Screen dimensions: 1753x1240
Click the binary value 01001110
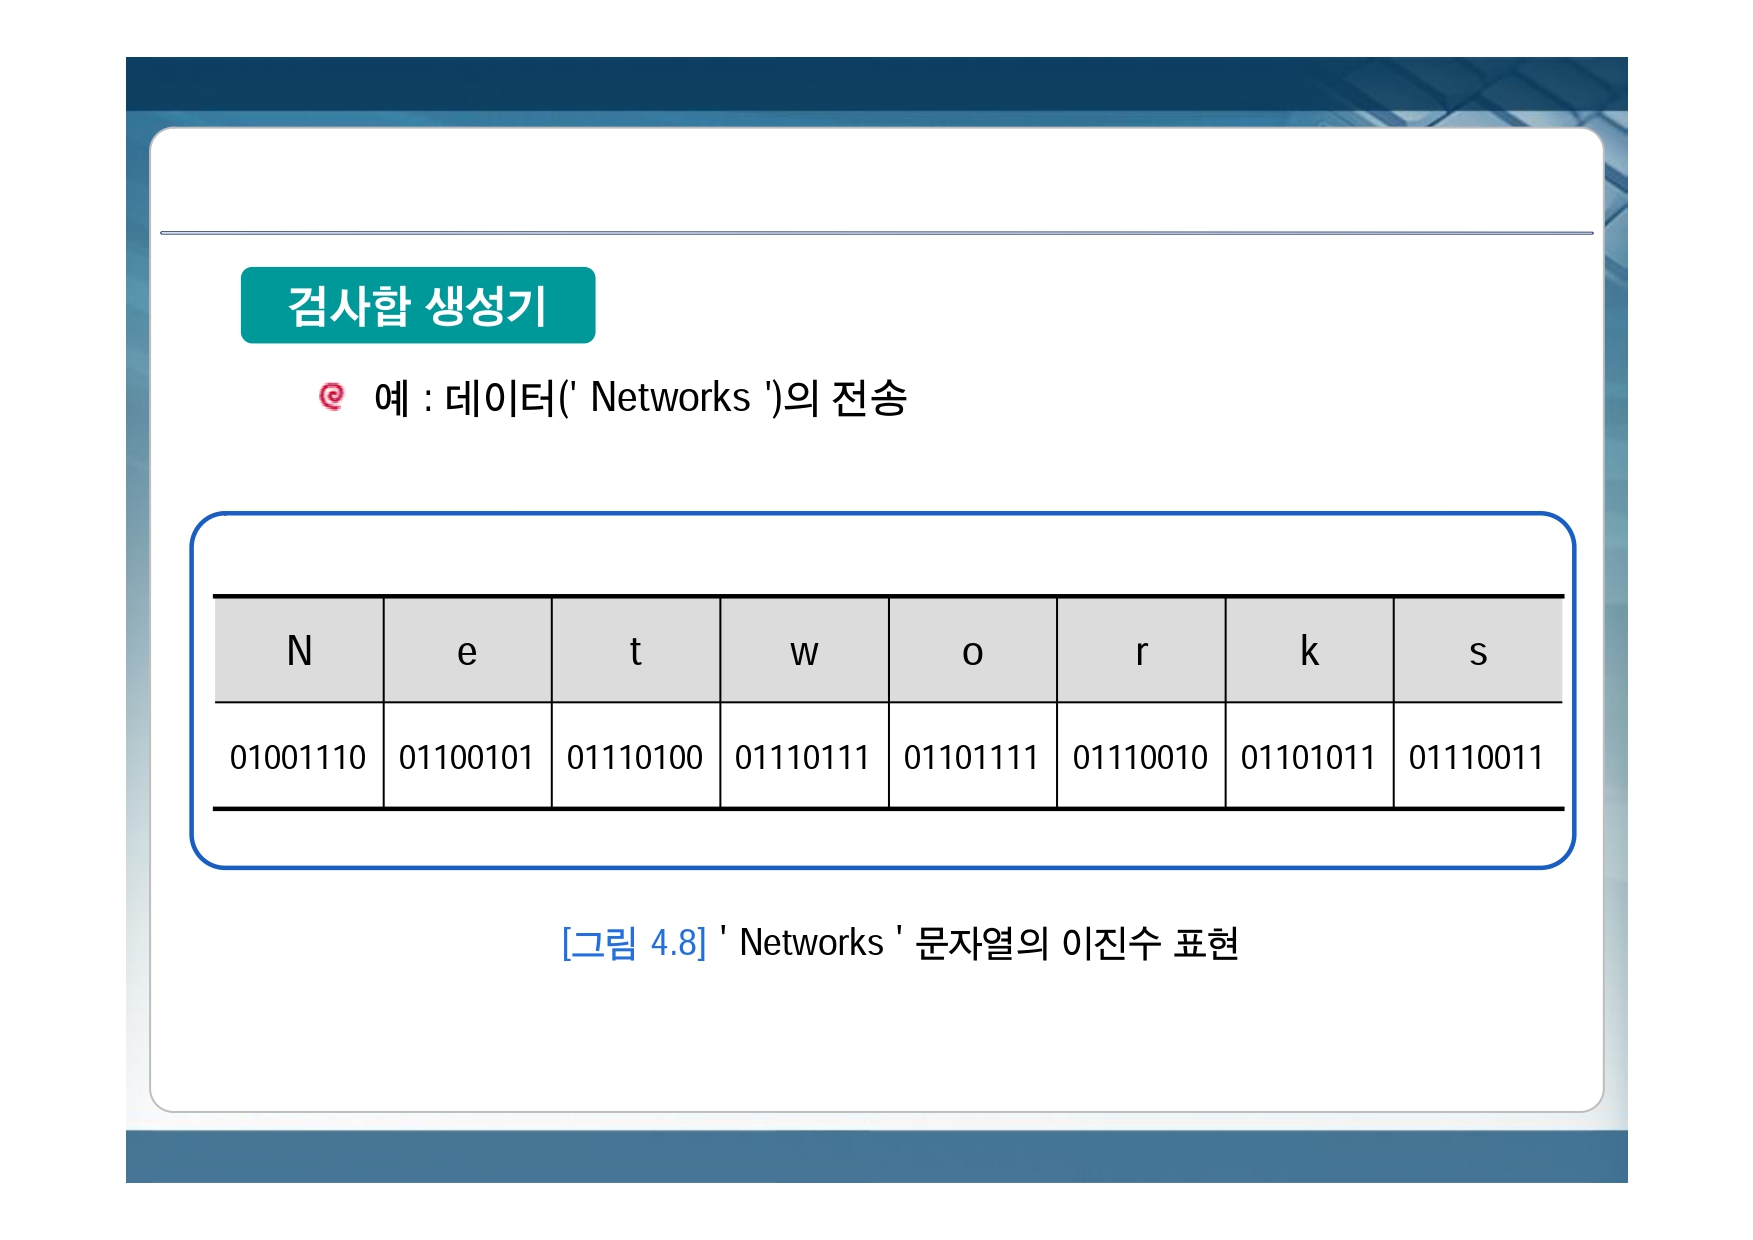(298, 757)
